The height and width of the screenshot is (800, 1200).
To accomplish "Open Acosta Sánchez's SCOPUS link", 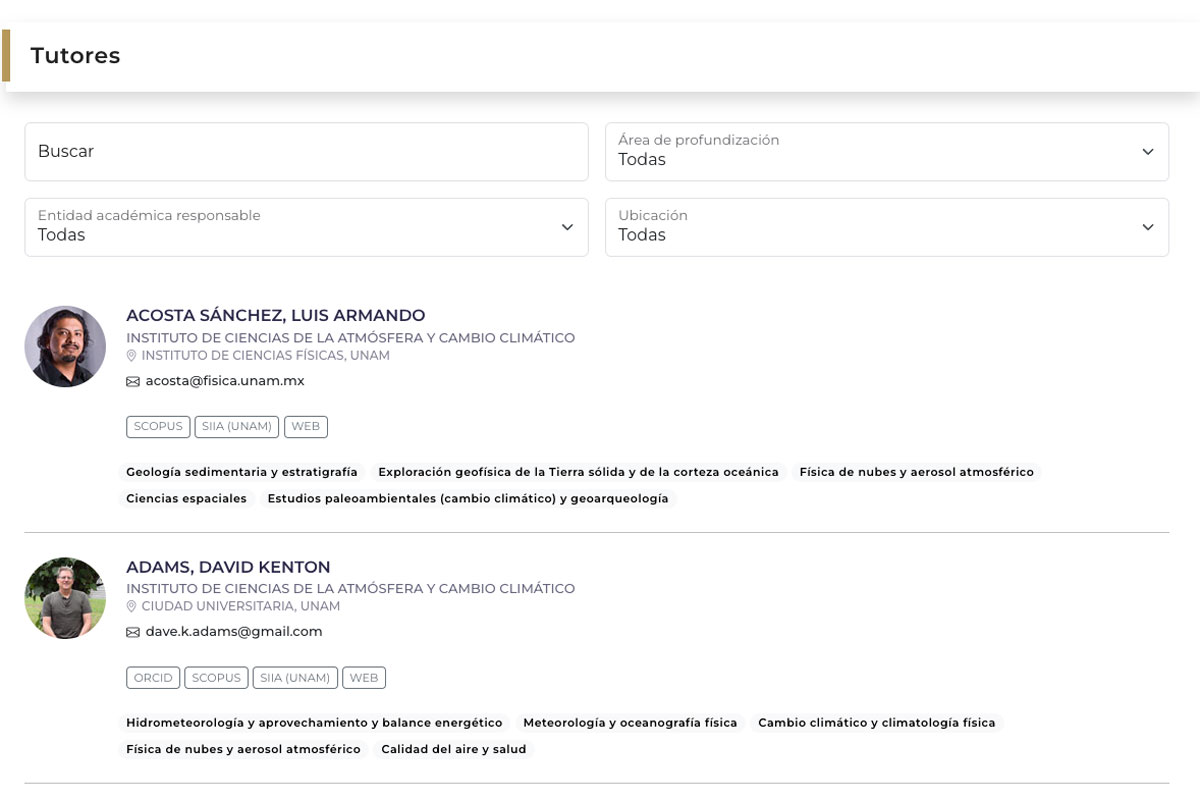I will click(158, 427).
